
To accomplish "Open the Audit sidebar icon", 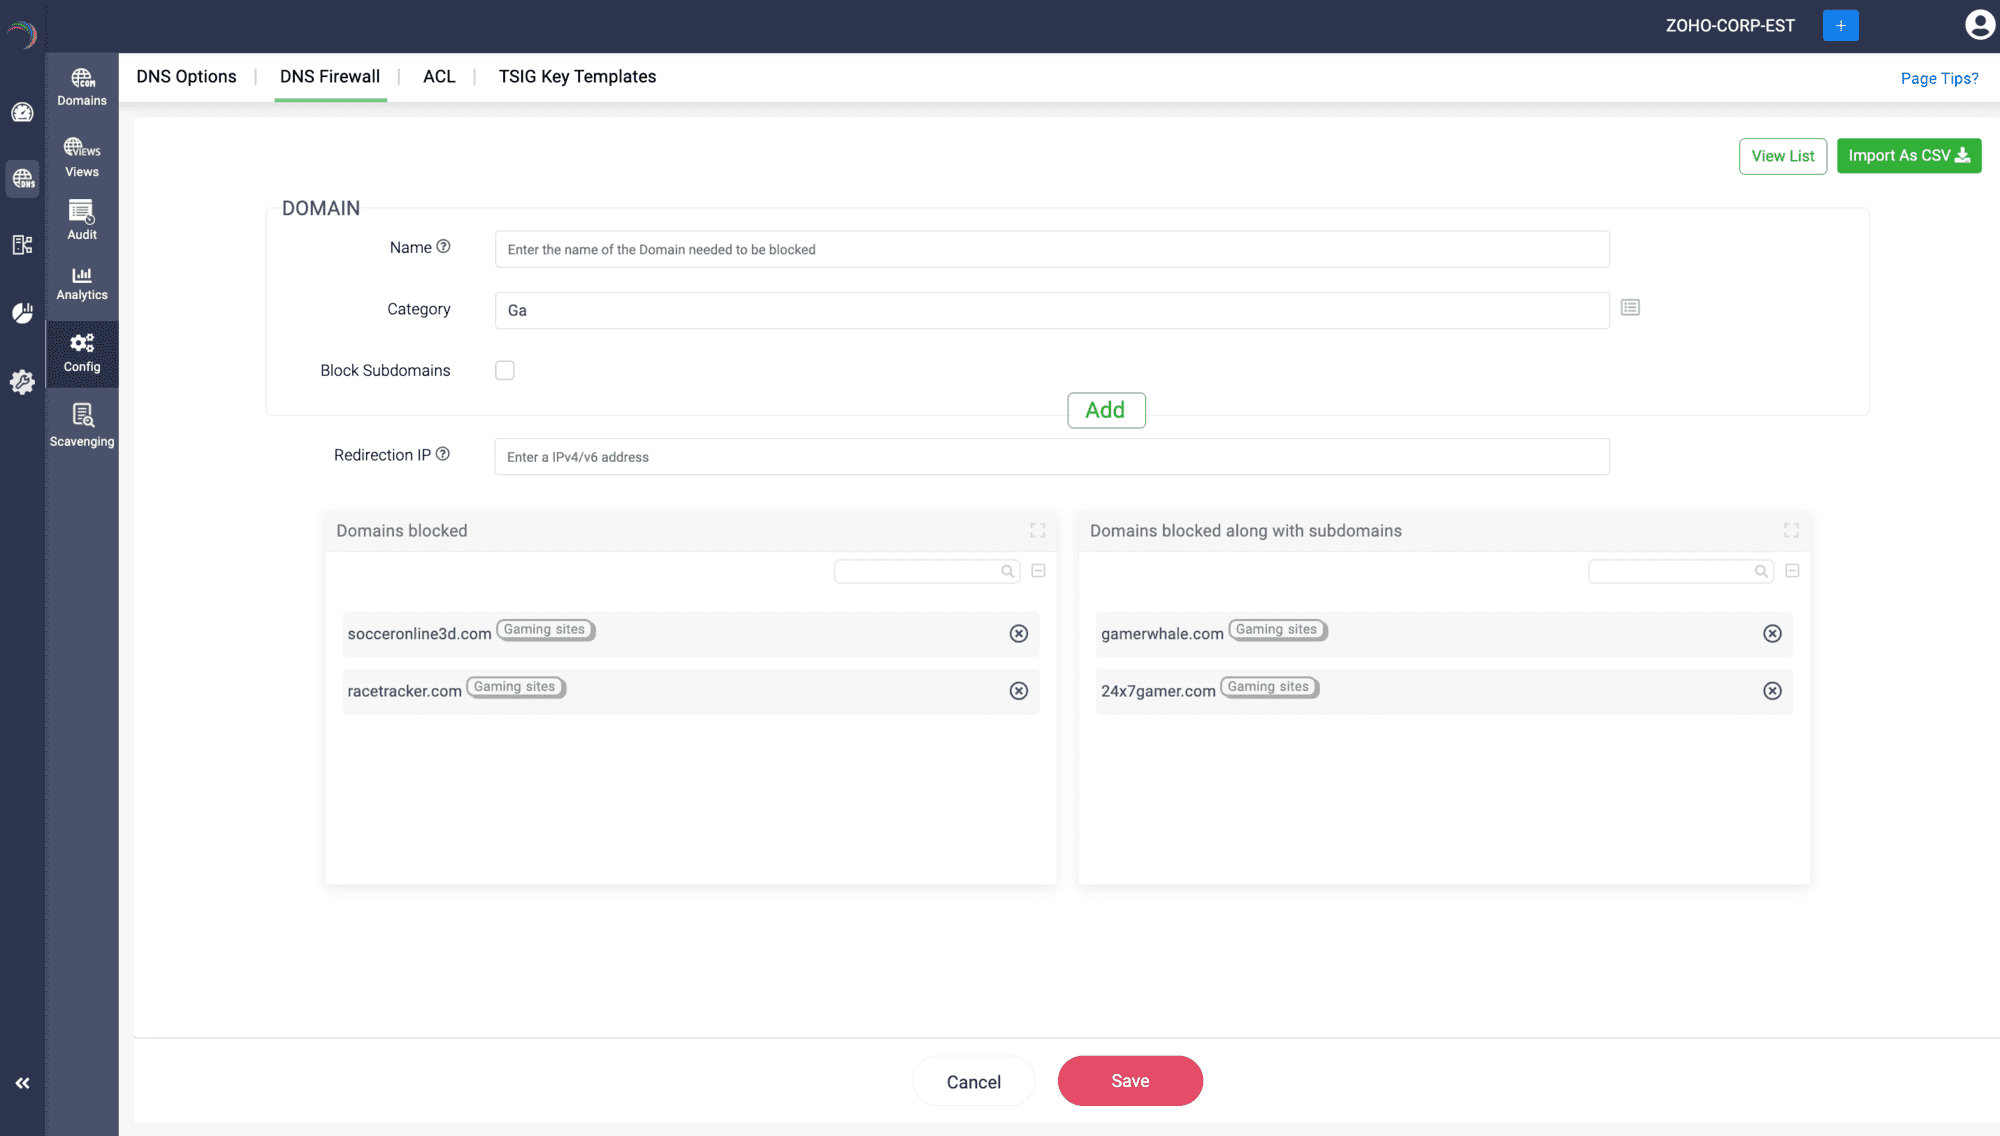I will point(82,220).
